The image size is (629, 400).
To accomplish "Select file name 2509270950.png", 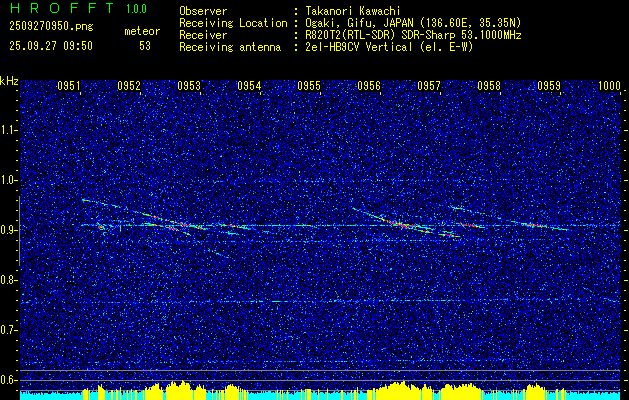I will (x=51, y=27).
